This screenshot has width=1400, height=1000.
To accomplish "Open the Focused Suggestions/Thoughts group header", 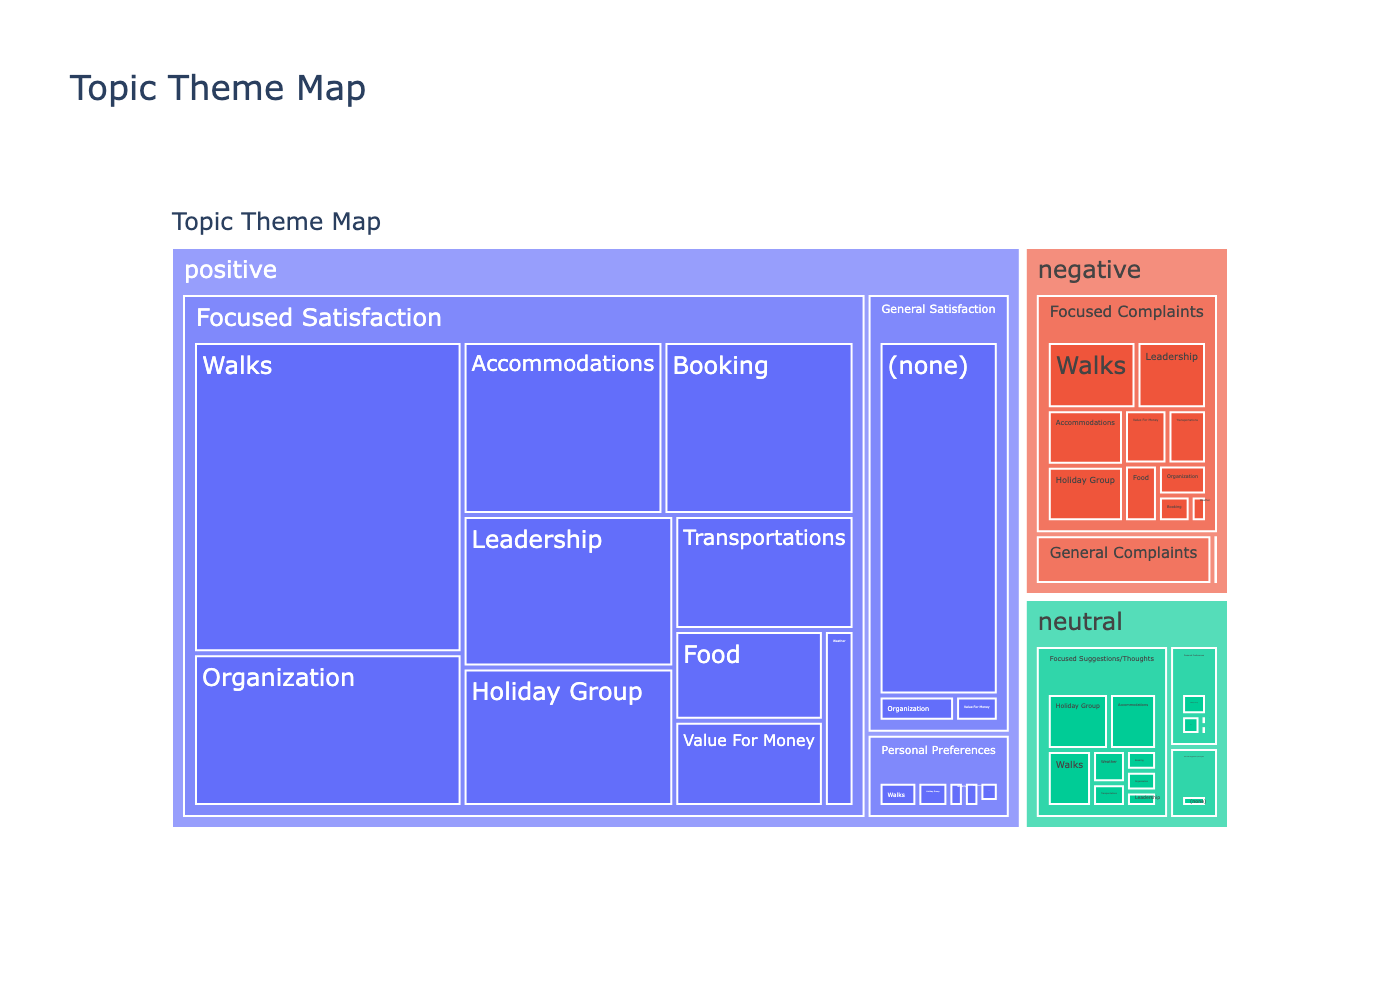I will point(1101,659).
